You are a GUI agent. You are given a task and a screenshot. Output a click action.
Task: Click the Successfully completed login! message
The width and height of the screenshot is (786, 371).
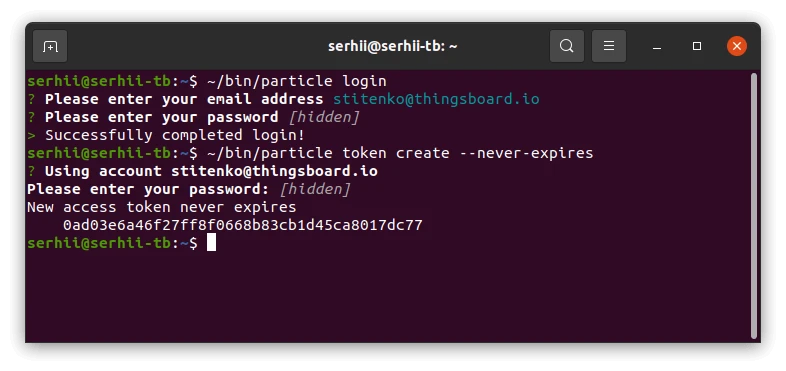pyautogui.click(x=175, y=135)
